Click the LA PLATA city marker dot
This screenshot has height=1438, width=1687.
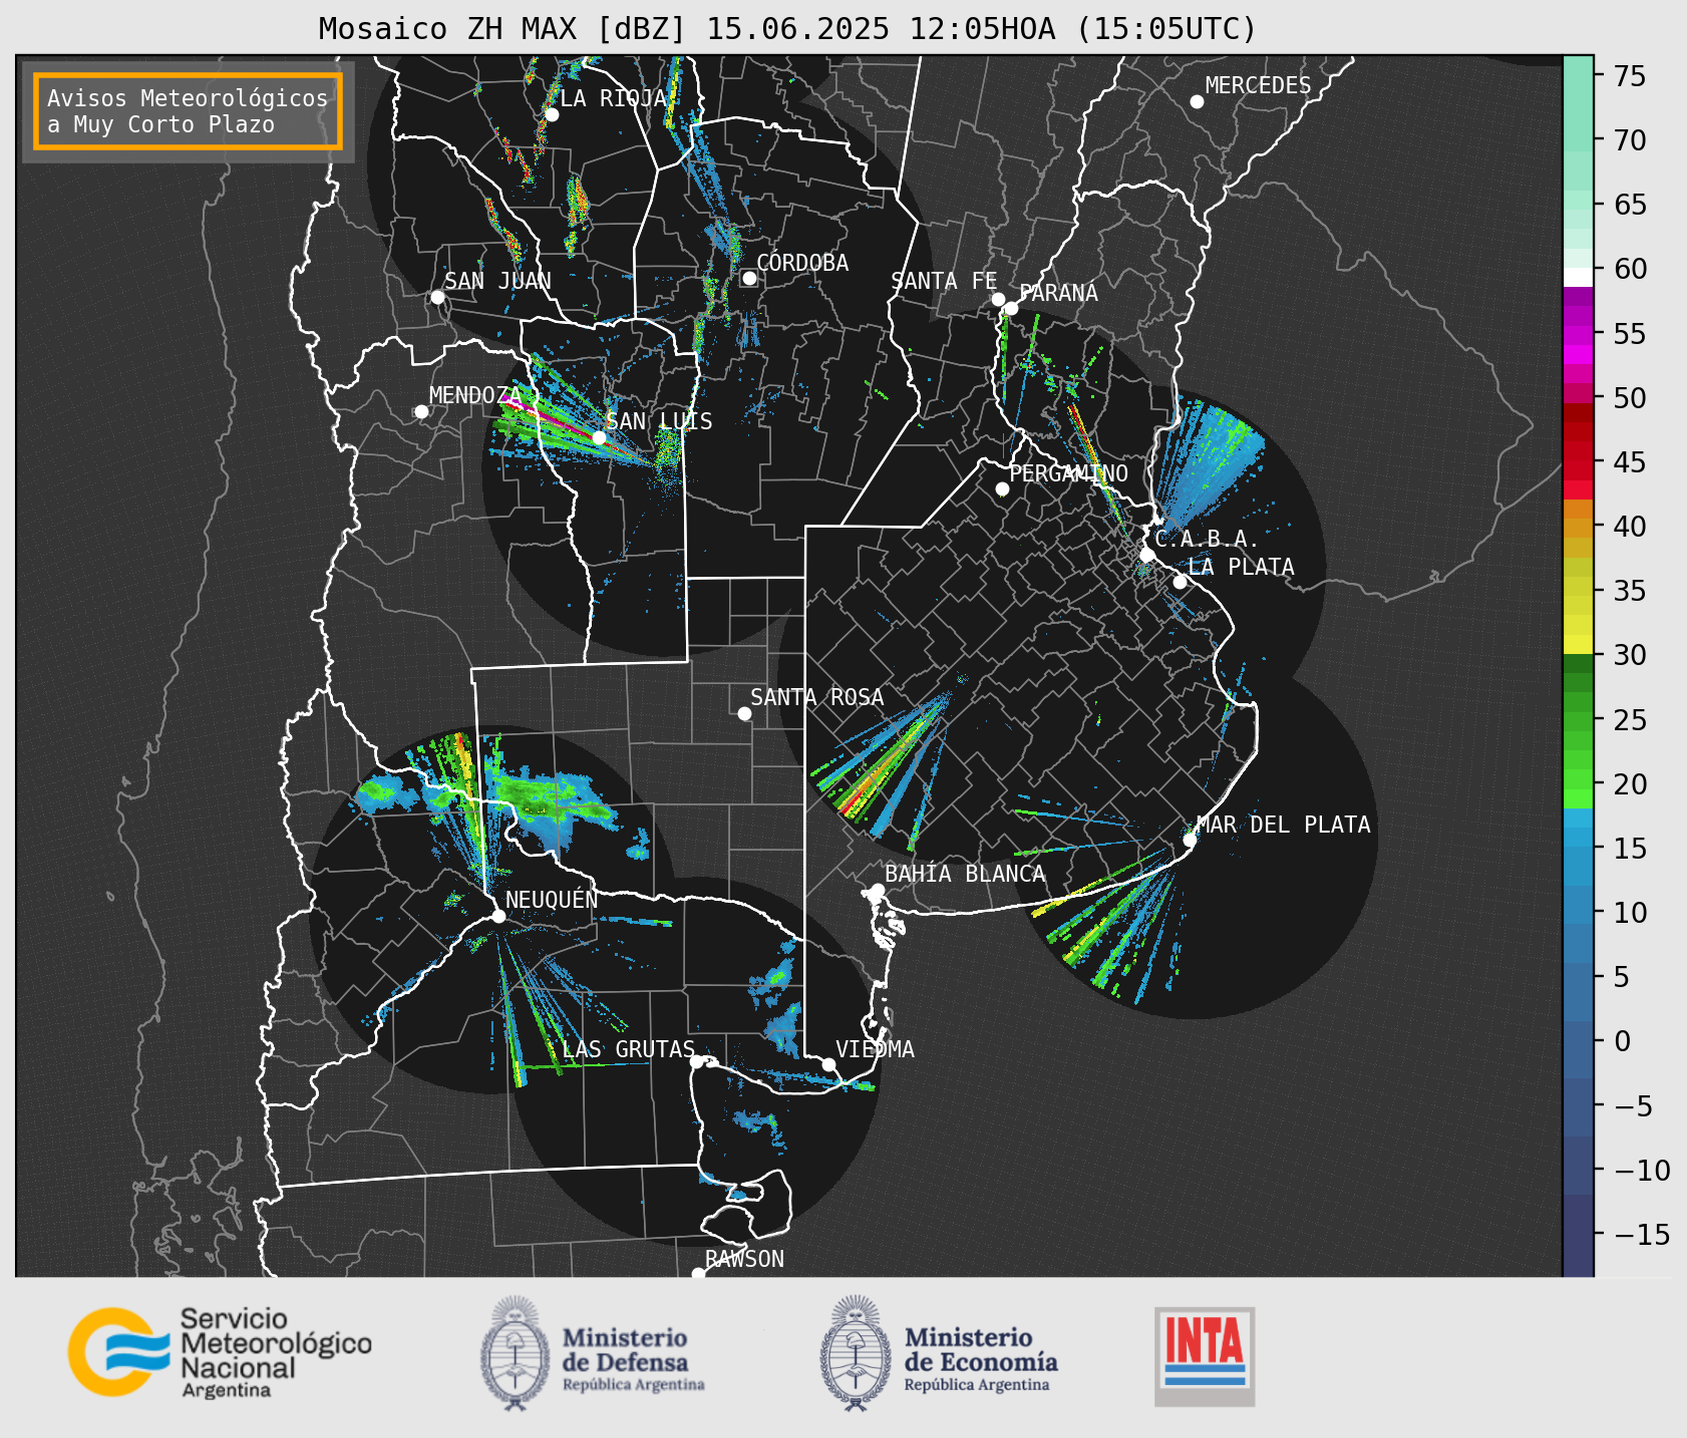pyautogui.click(x=1180, y=582)
